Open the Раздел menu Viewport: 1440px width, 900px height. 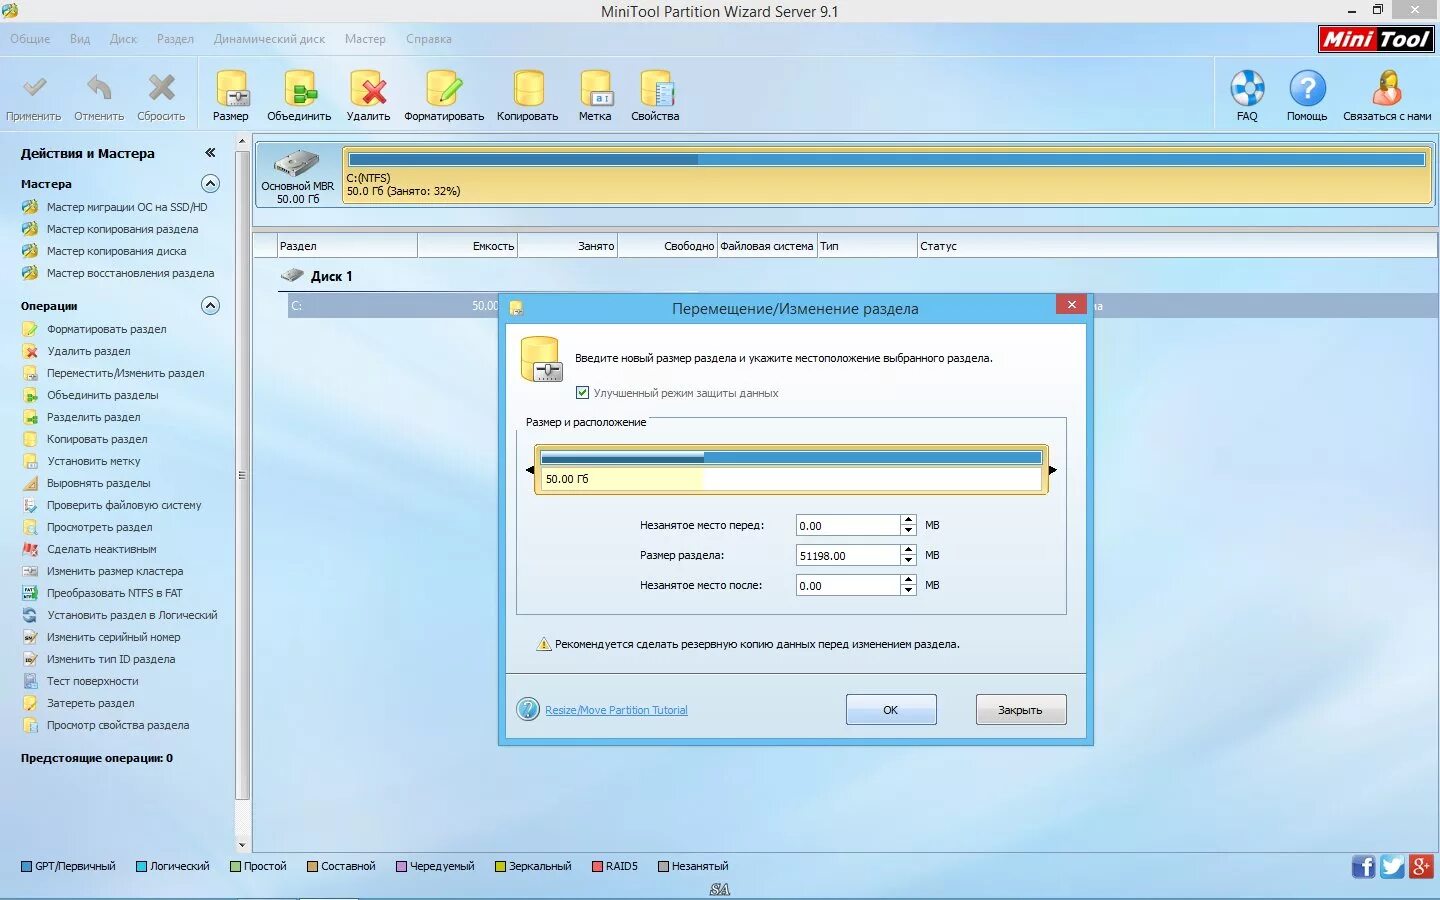(x=175, y=39)
